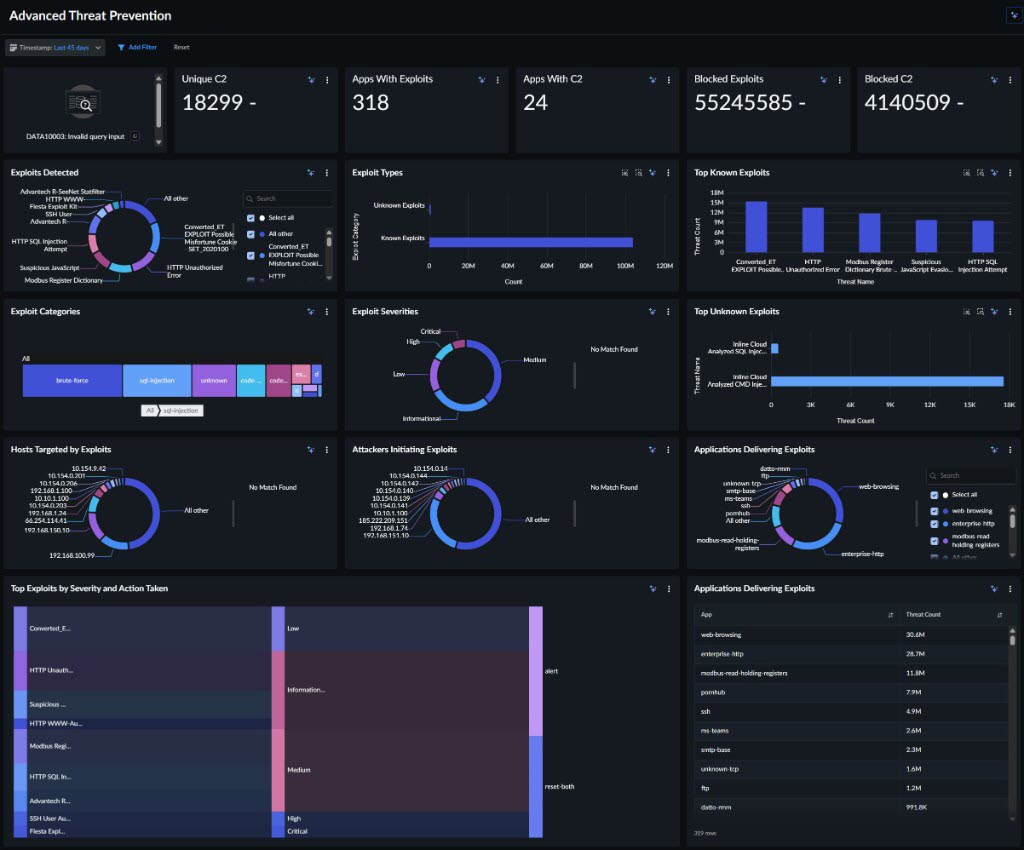Image resolution: width=1024 pixels, height=850 pixels.
Task: Uncheck enterprise-http in Applications Delivering Exploits legend
Action: coord(935,524)
